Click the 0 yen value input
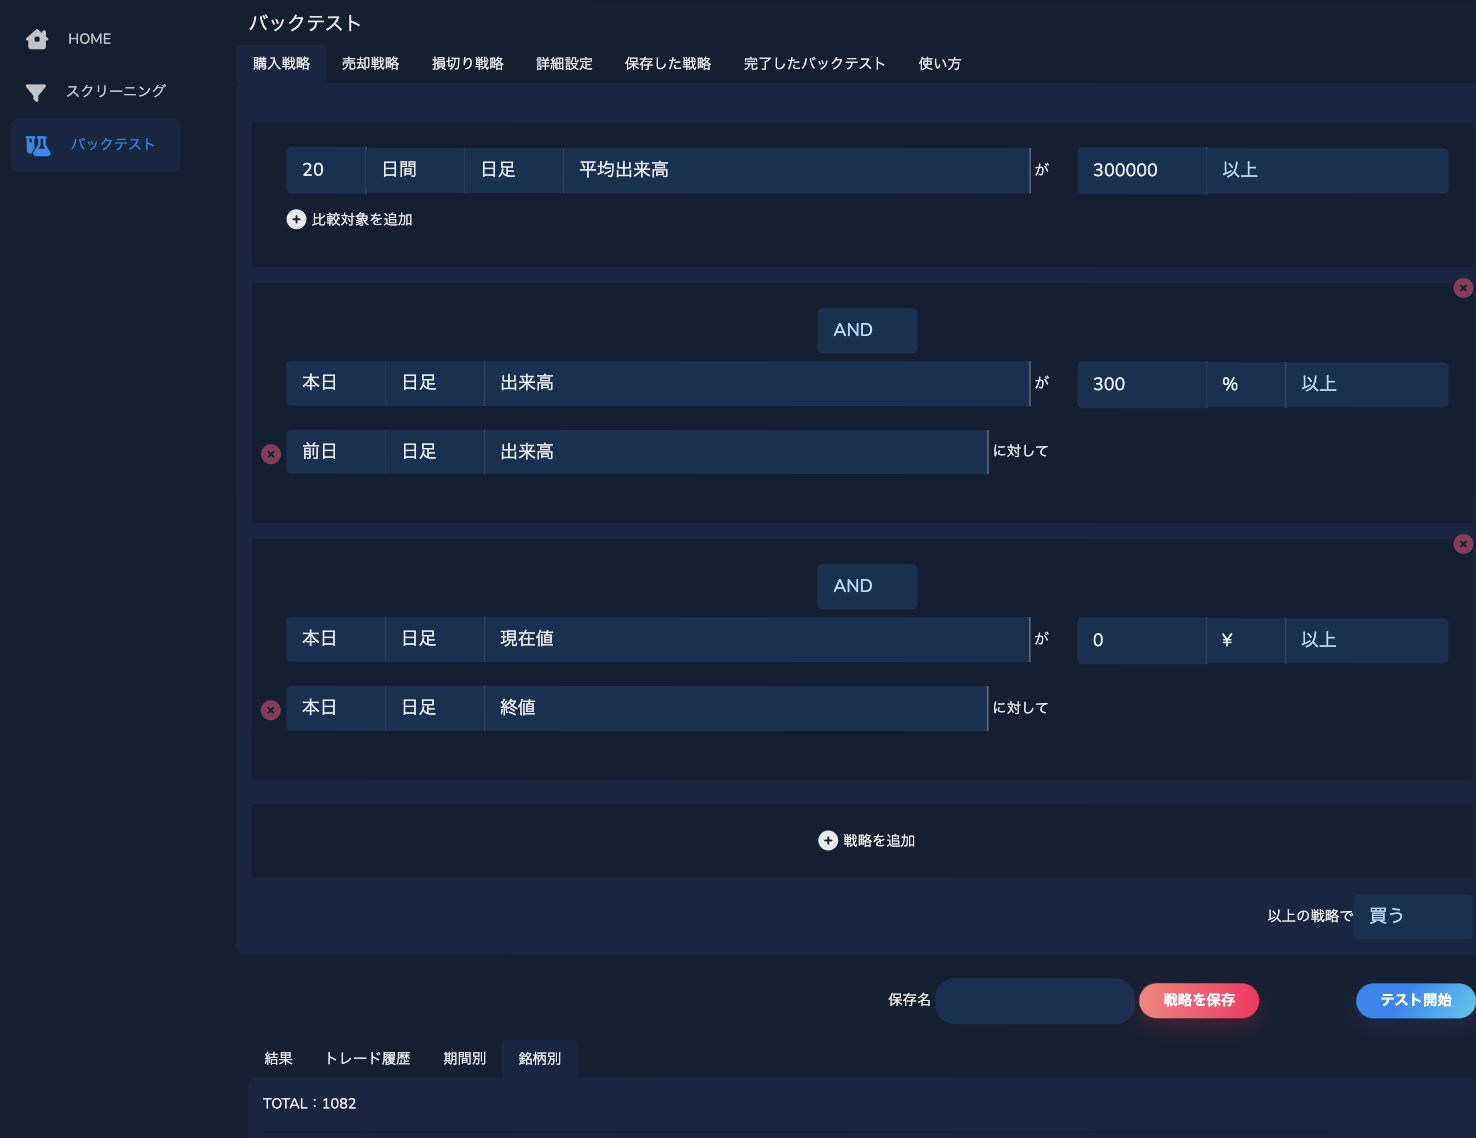 1141,640
